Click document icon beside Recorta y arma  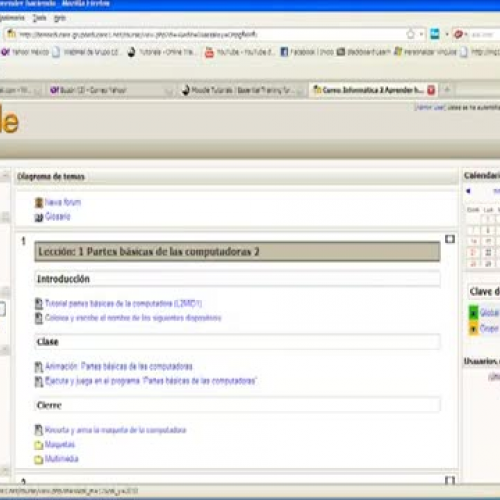pos(39,430)
